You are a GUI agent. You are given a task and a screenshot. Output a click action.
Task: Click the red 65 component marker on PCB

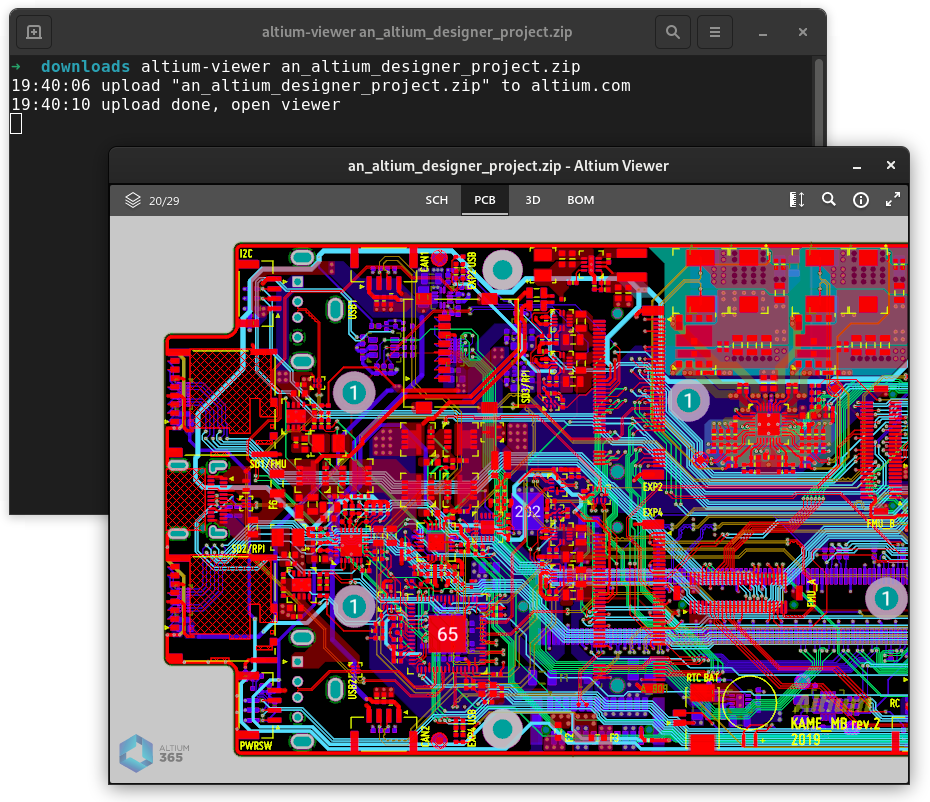(447, 634)
